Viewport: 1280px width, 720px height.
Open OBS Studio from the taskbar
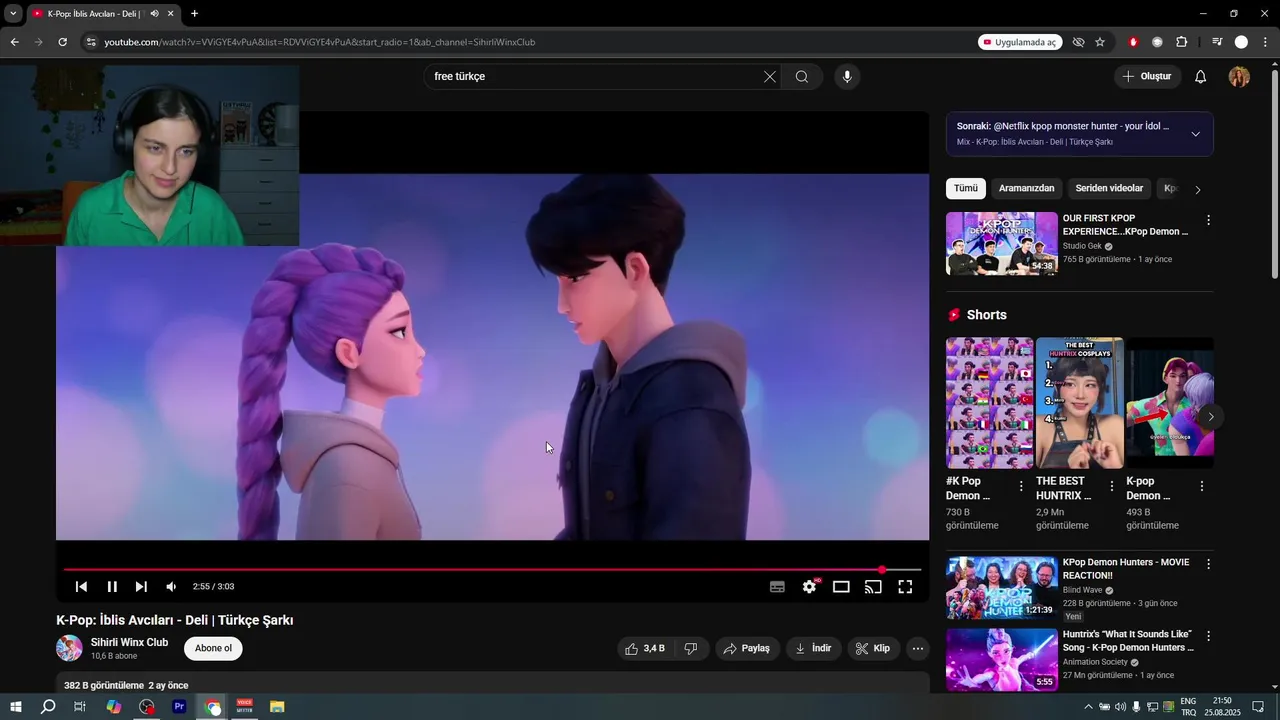(x=147, y=707)
